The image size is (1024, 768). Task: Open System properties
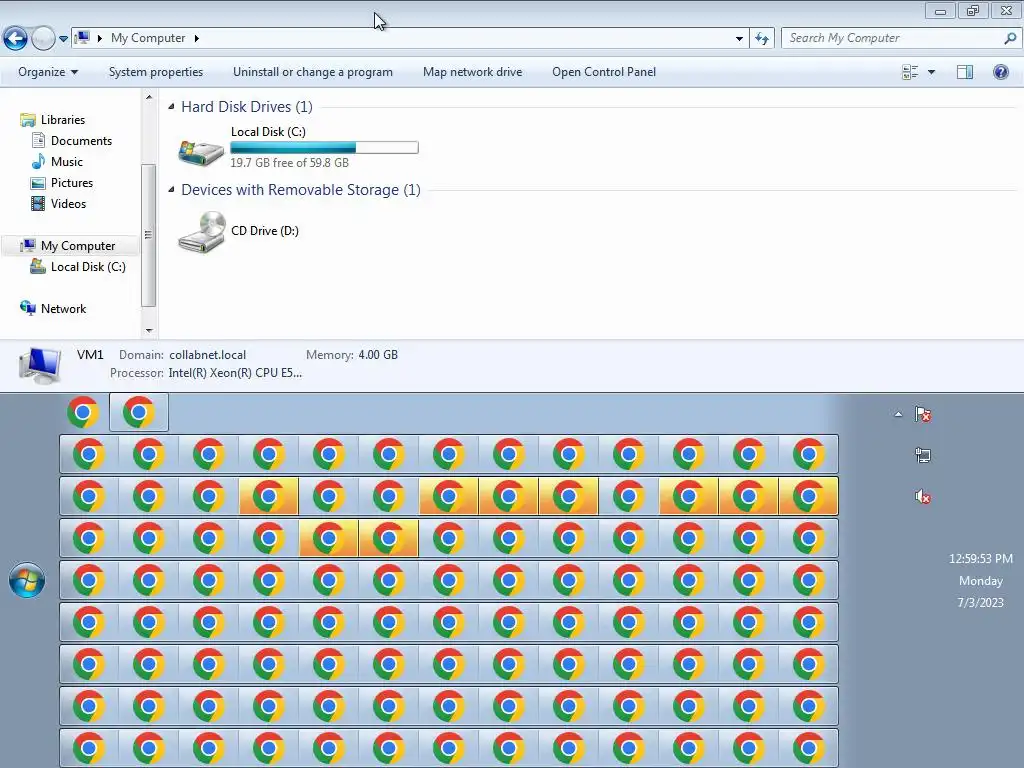pyautogui.click(x=155, y=72)
